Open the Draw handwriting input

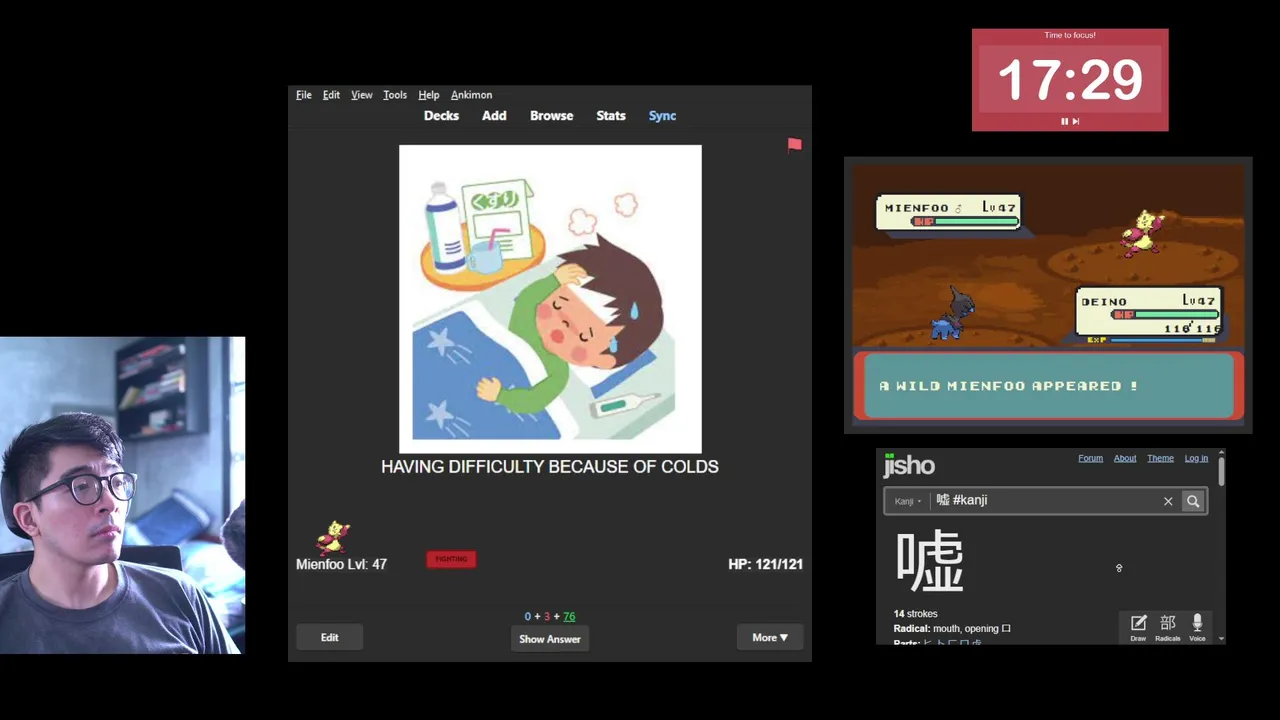click(x=1138, y=627)
